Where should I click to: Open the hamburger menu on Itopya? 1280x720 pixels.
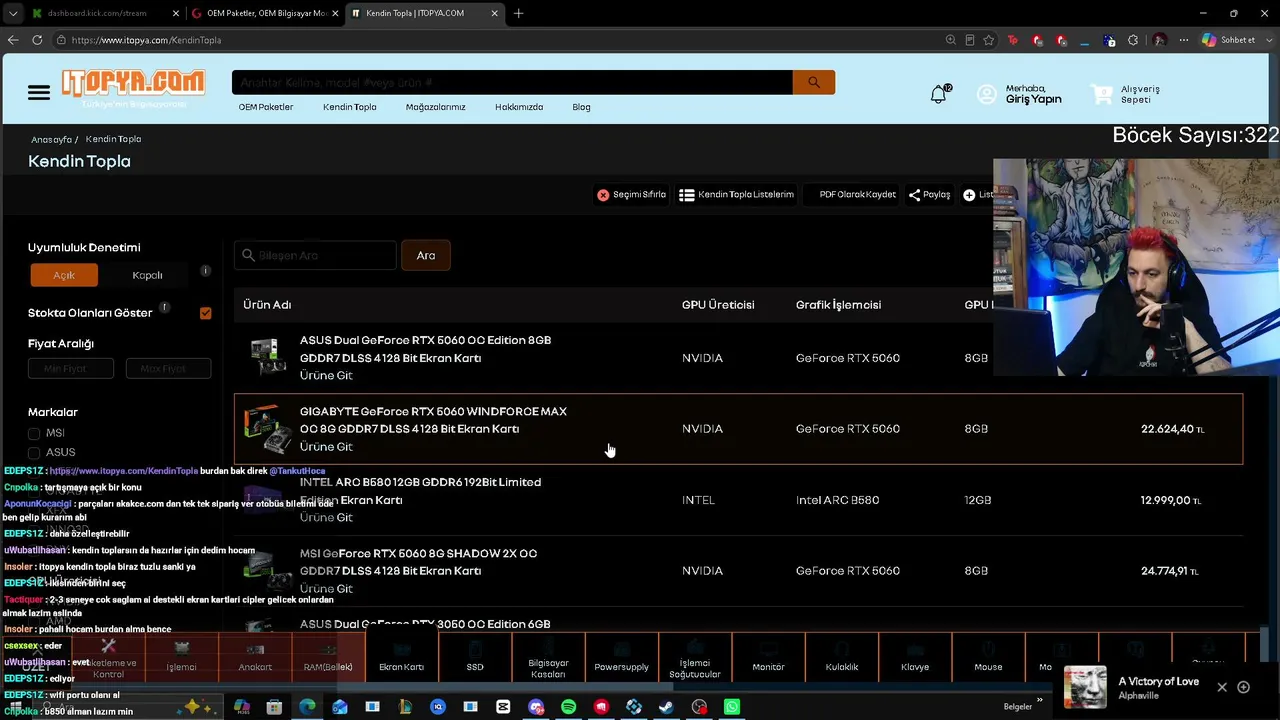point(39,93)
